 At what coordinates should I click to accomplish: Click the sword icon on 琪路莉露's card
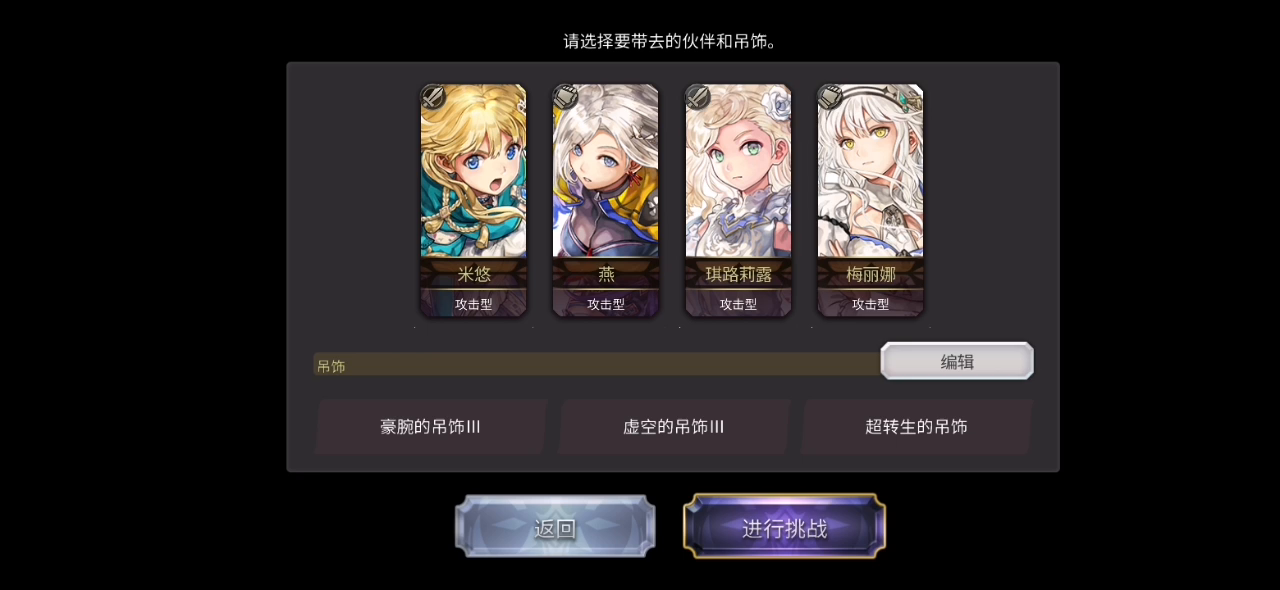click(698, 97)
